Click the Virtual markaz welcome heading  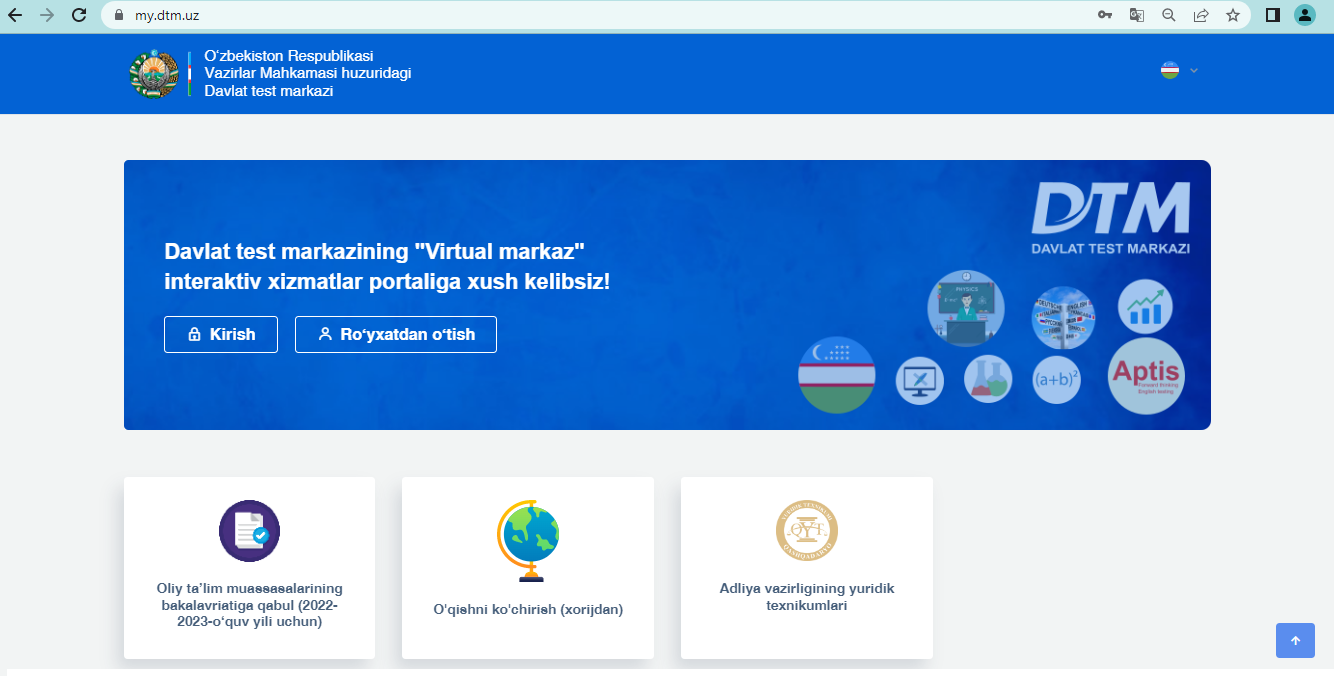pos(387,266)
